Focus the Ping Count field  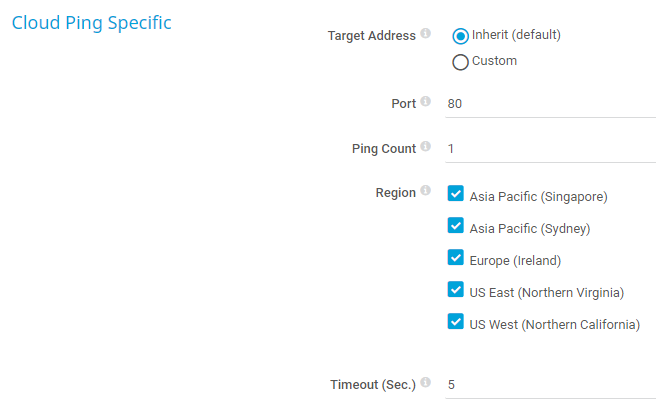click(550, 149)
